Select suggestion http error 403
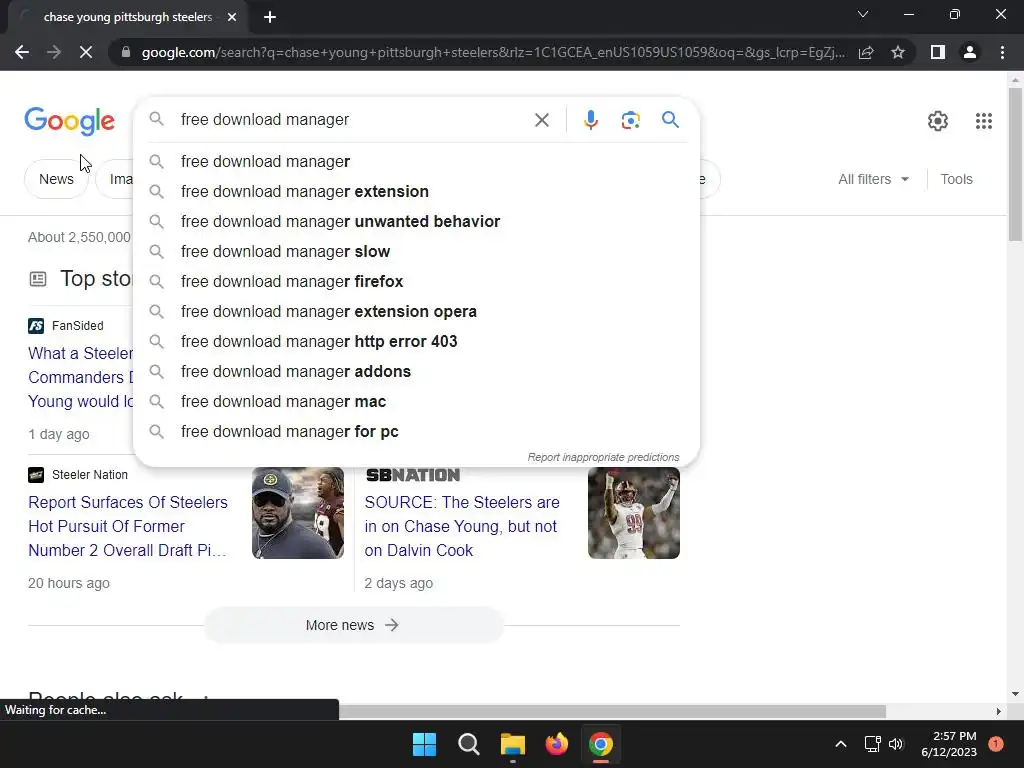The image size is (1024, 768). pyautogui.click(x=416, y=342)
